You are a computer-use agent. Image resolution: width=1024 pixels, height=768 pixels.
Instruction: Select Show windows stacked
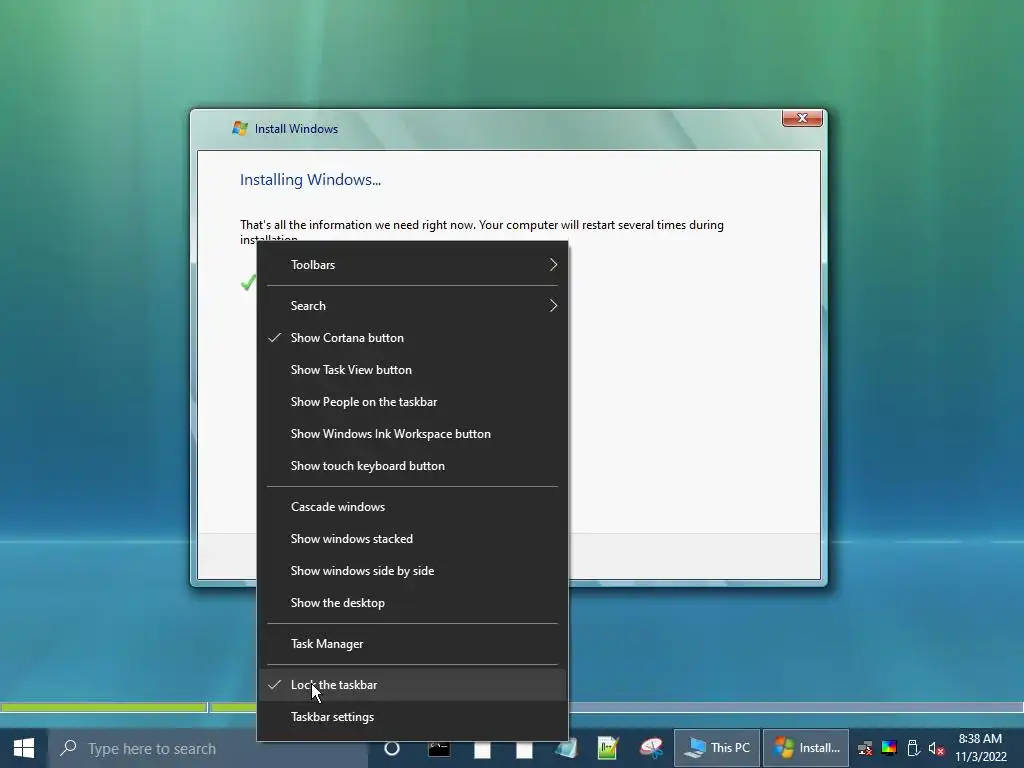click(x=413, y=539)
